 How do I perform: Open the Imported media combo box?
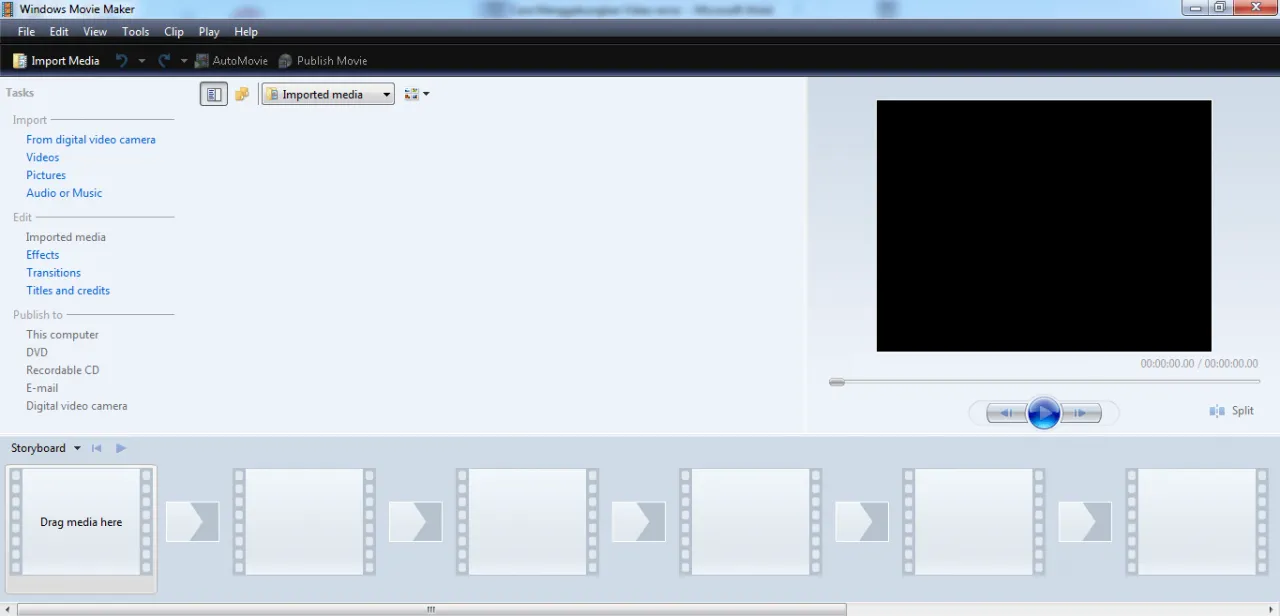point(328,94)
